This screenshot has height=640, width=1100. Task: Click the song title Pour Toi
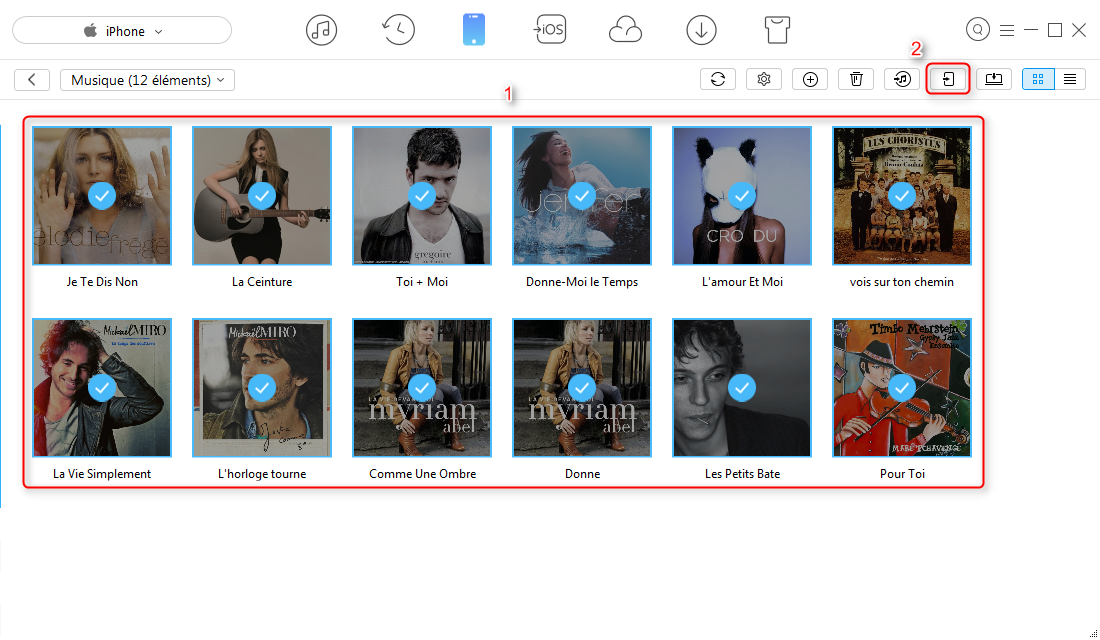tap(902, 474)
